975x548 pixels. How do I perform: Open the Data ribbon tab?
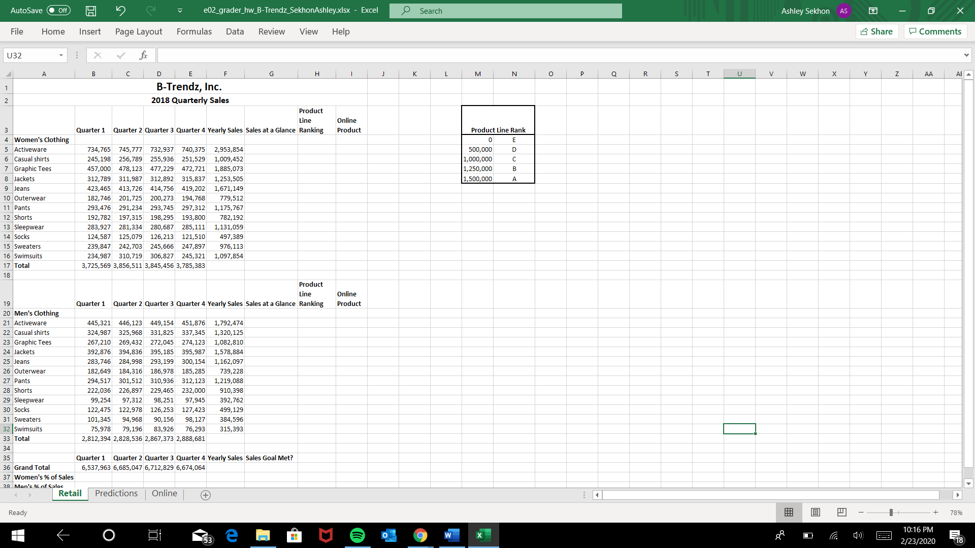click(x=234, y=32)
